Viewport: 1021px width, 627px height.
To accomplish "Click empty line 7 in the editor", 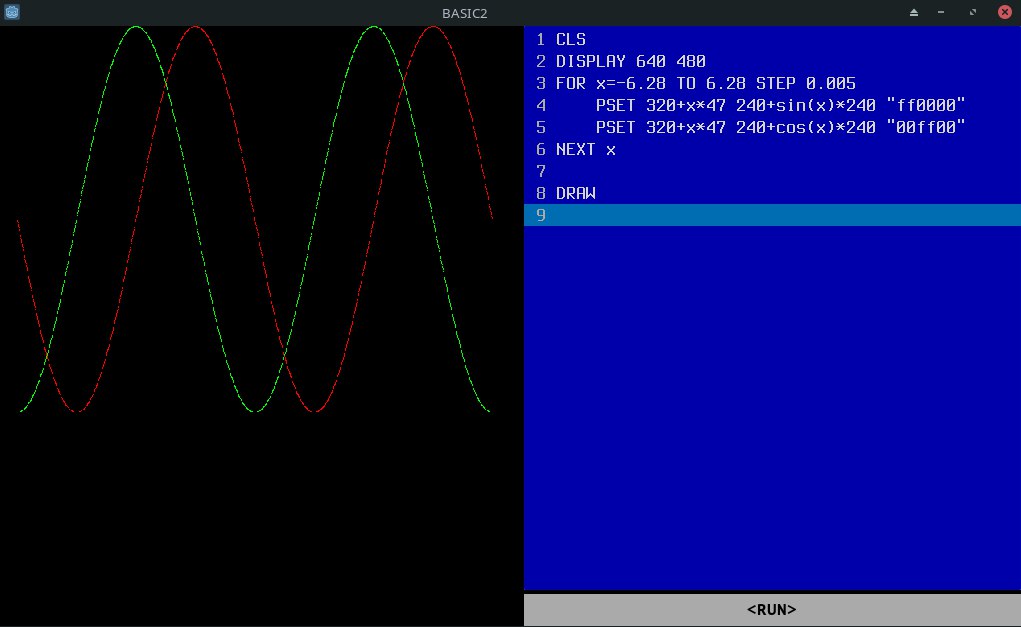I will pyautogui.click(x=772, y=171).
